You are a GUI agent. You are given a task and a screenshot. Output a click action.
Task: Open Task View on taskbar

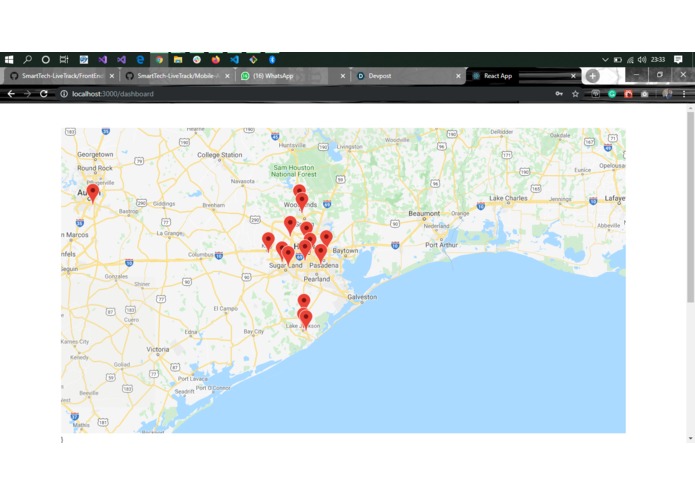[x=64, y=59]
